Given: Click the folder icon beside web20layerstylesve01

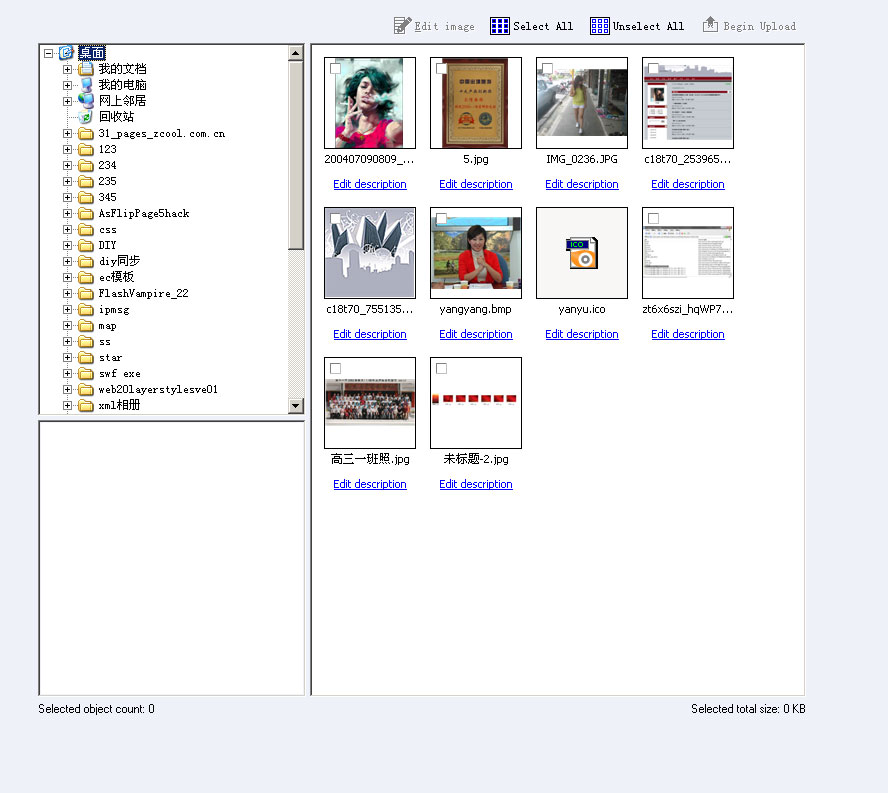Looking at the screenshot, I should (x=86, y=389).
